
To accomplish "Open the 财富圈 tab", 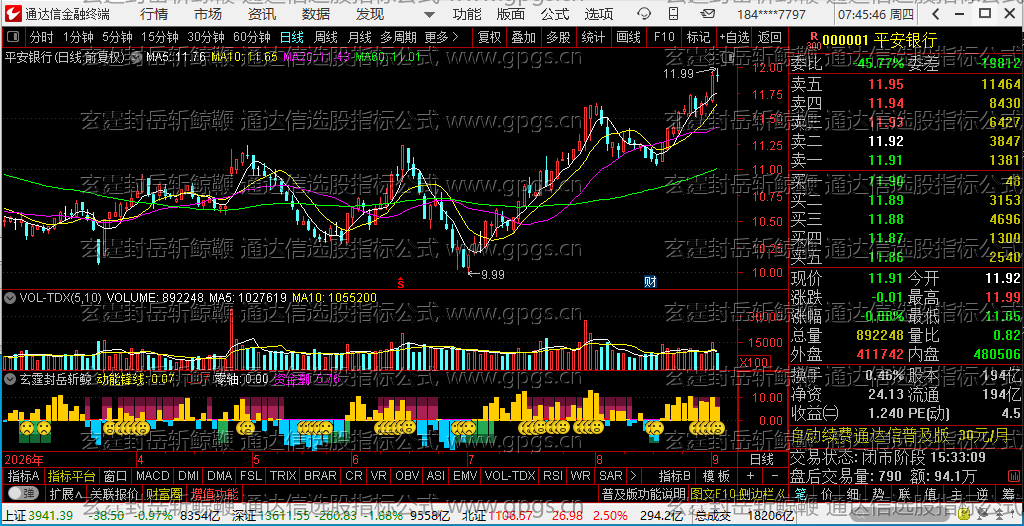I will click(164, 492).
